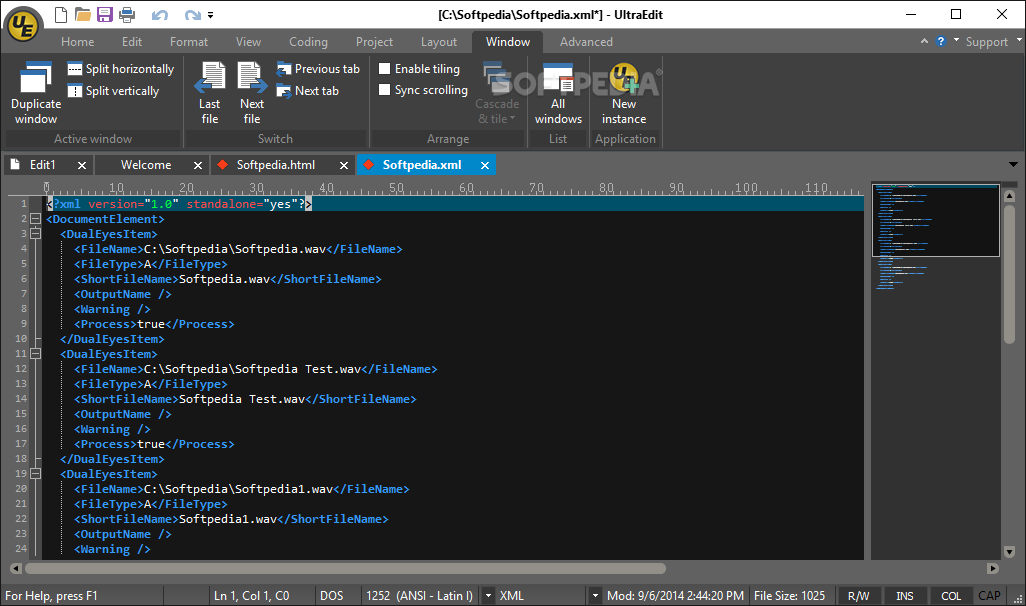Switch to Next tab
Screen dimensions: 1026x606
coord(308,91)
